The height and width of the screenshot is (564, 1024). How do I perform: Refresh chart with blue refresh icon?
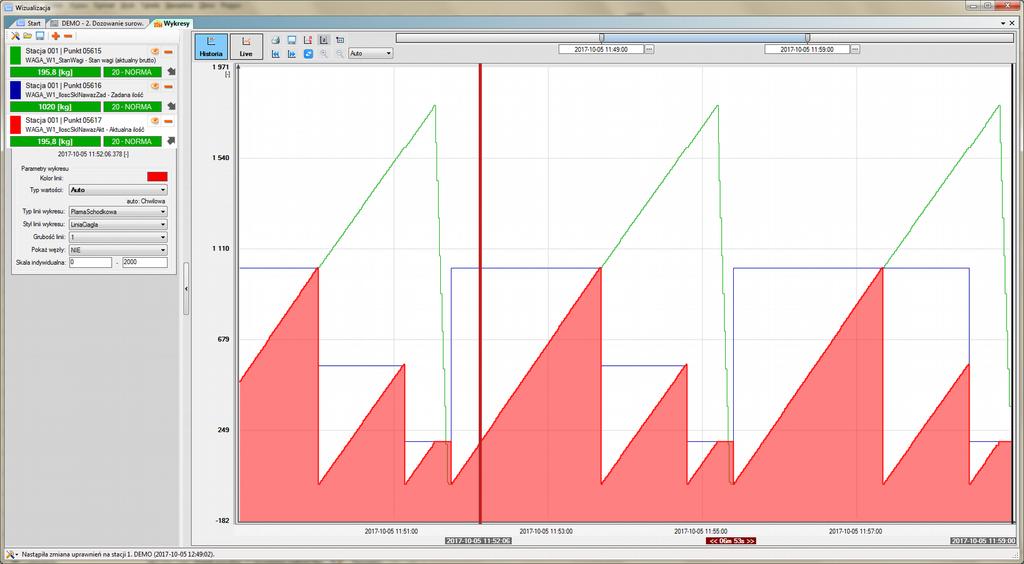coord(308,54)
